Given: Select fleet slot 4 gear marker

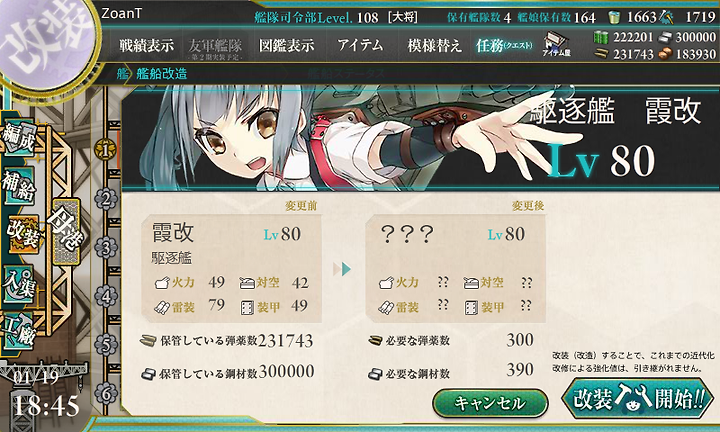Looking at the screenshot, I should pyautogui.click(x=106, y=296).
